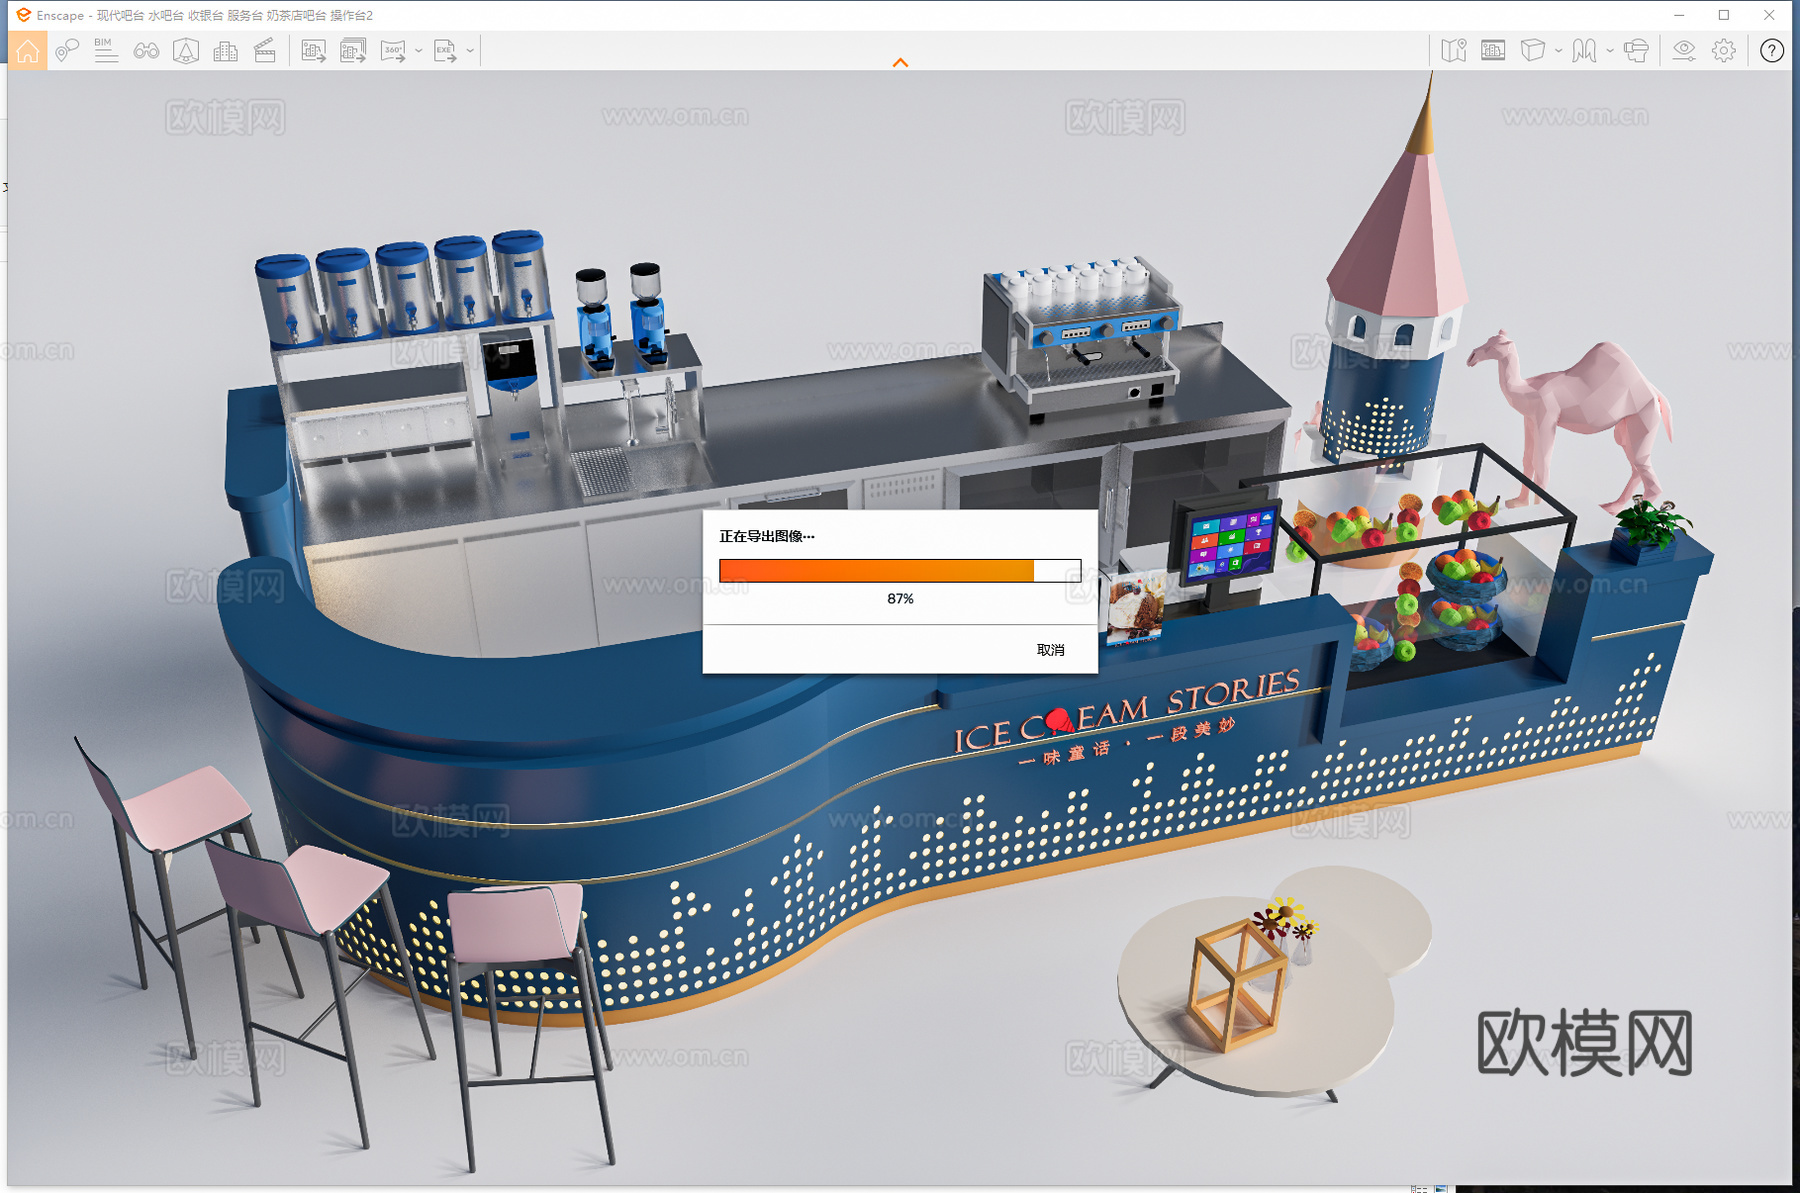Click the batch render images icon
Viewport: 1800px width, 1193px height.
pyautogui.click(x=353, y=50)
